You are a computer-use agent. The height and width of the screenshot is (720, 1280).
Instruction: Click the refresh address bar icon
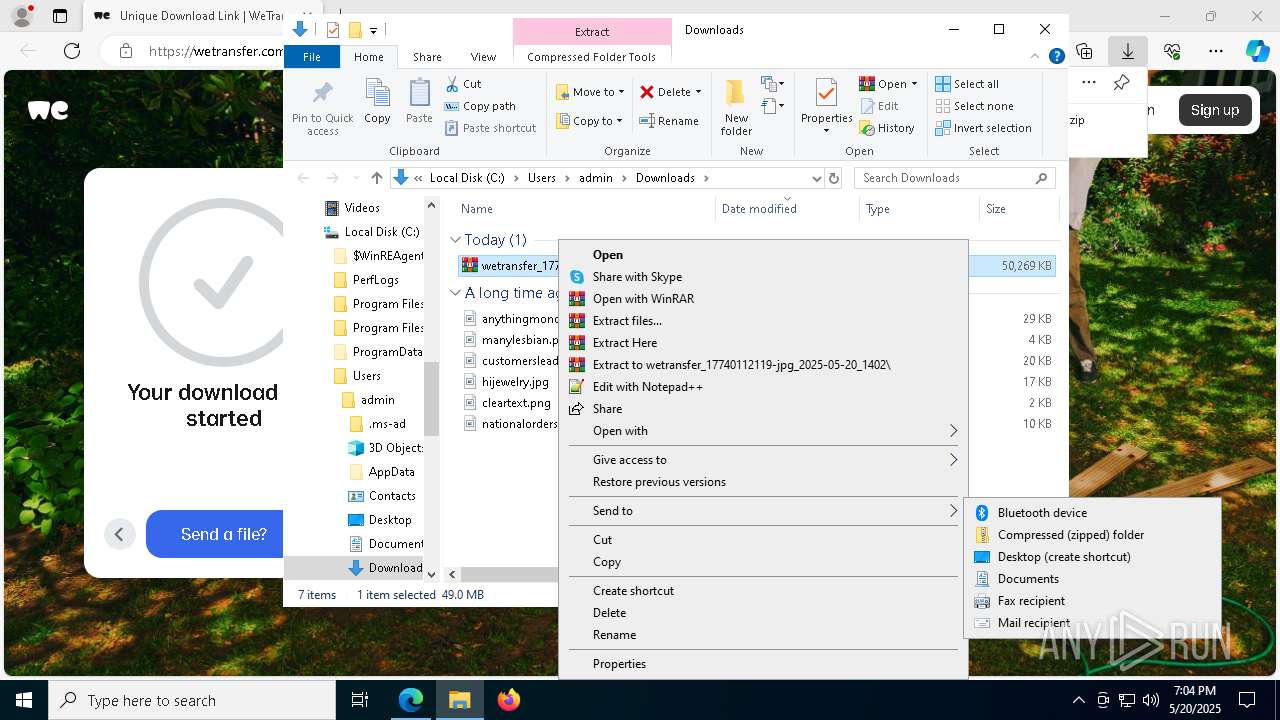pos(833,178)
